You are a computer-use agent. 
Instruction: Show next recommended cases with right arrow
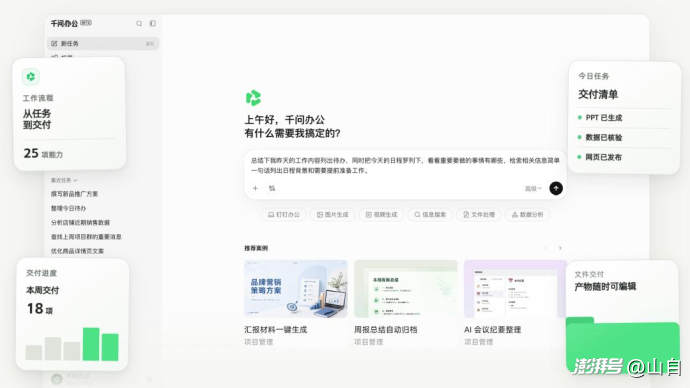[x=560, y=248]
